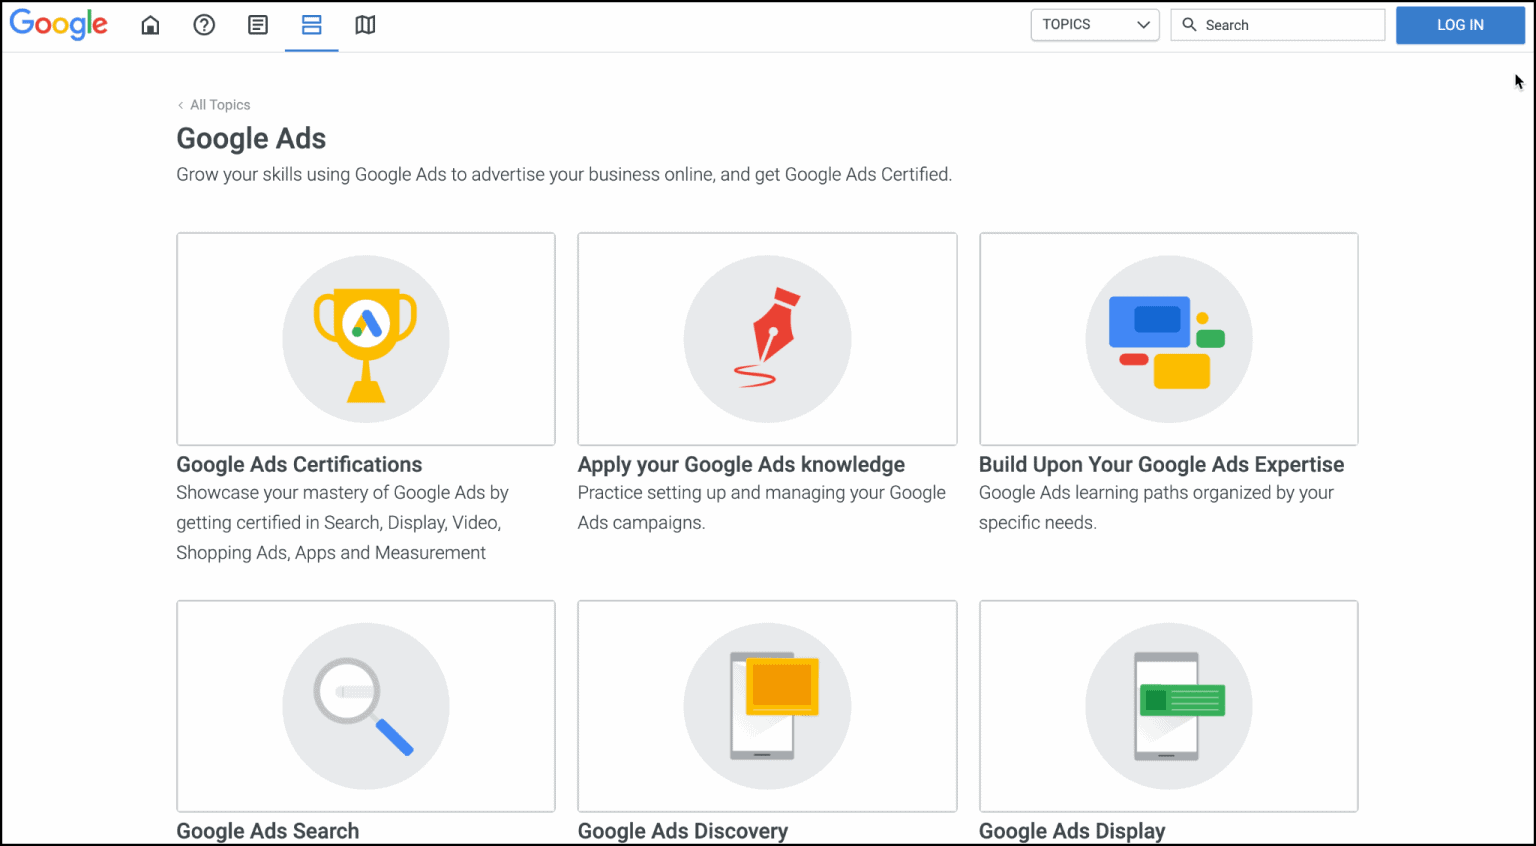The height and width of the screenshot is (846, 1536).
Task: Collapse back using the All Topics chevron
Action: coord(181,104)
